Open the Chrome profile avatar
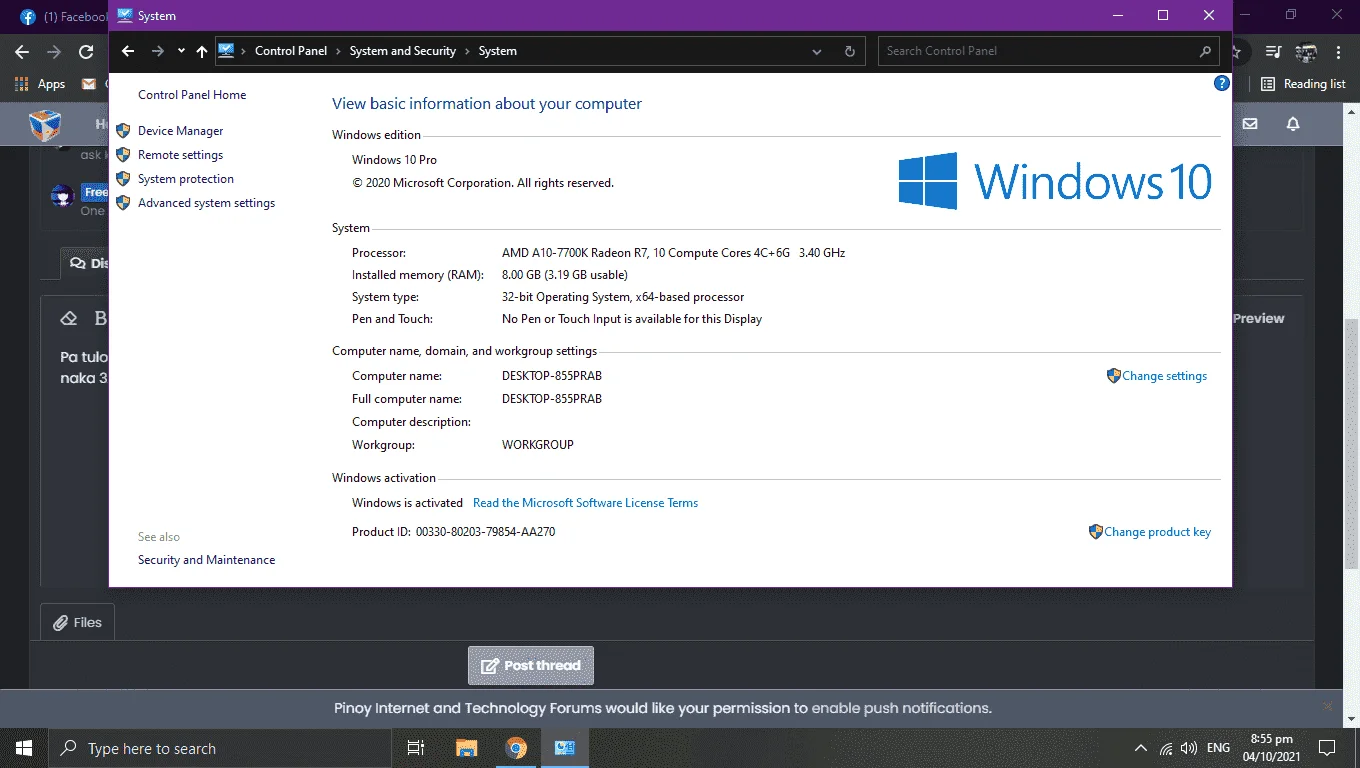1360x768 pixels. pos(1306,52)
